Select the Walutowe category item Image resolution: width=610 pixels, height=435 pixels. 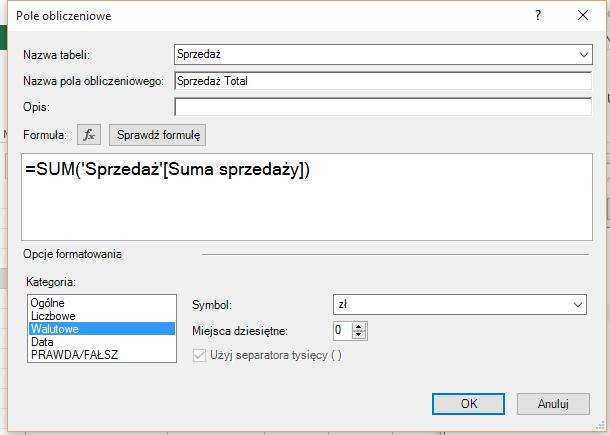pos(102,329)
